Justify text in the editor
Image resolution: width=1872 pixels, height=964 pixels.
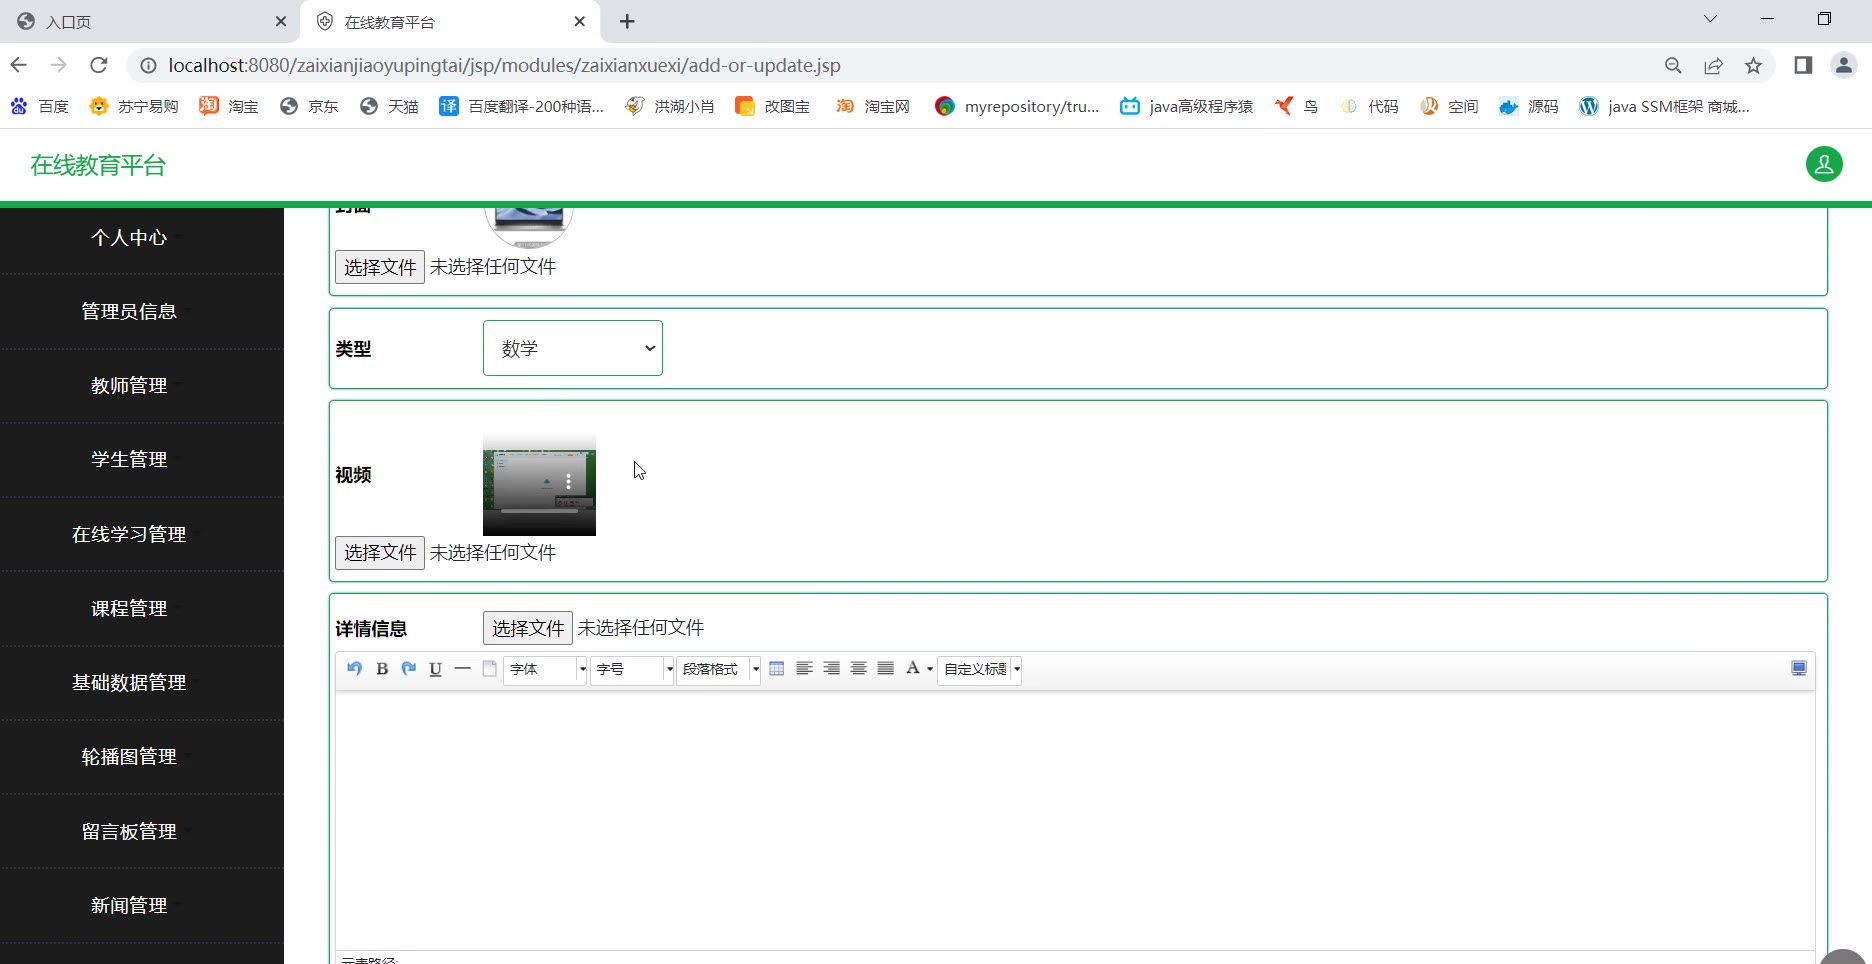coord(885,669)
